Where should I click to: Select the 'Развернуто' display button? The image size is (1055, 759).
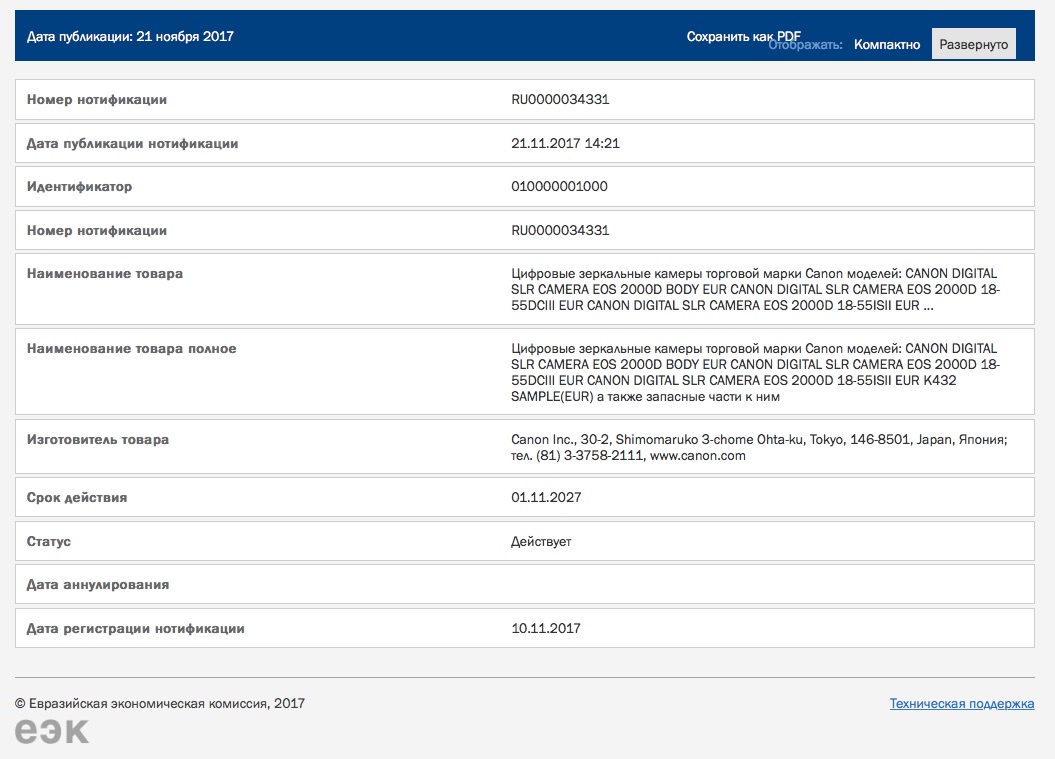(x=974, y=44)
